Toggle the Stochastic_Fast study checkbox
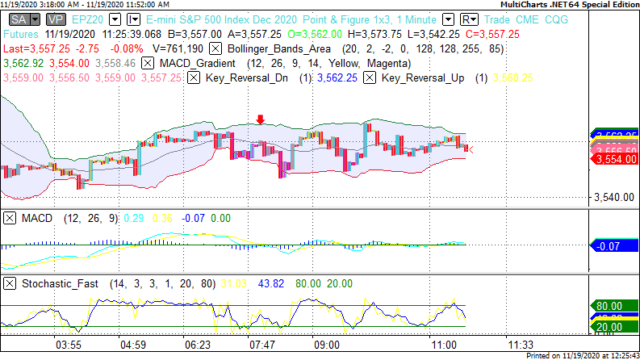Image resolution: width=640 pixels, height=360 pixels. coord(9,283)
